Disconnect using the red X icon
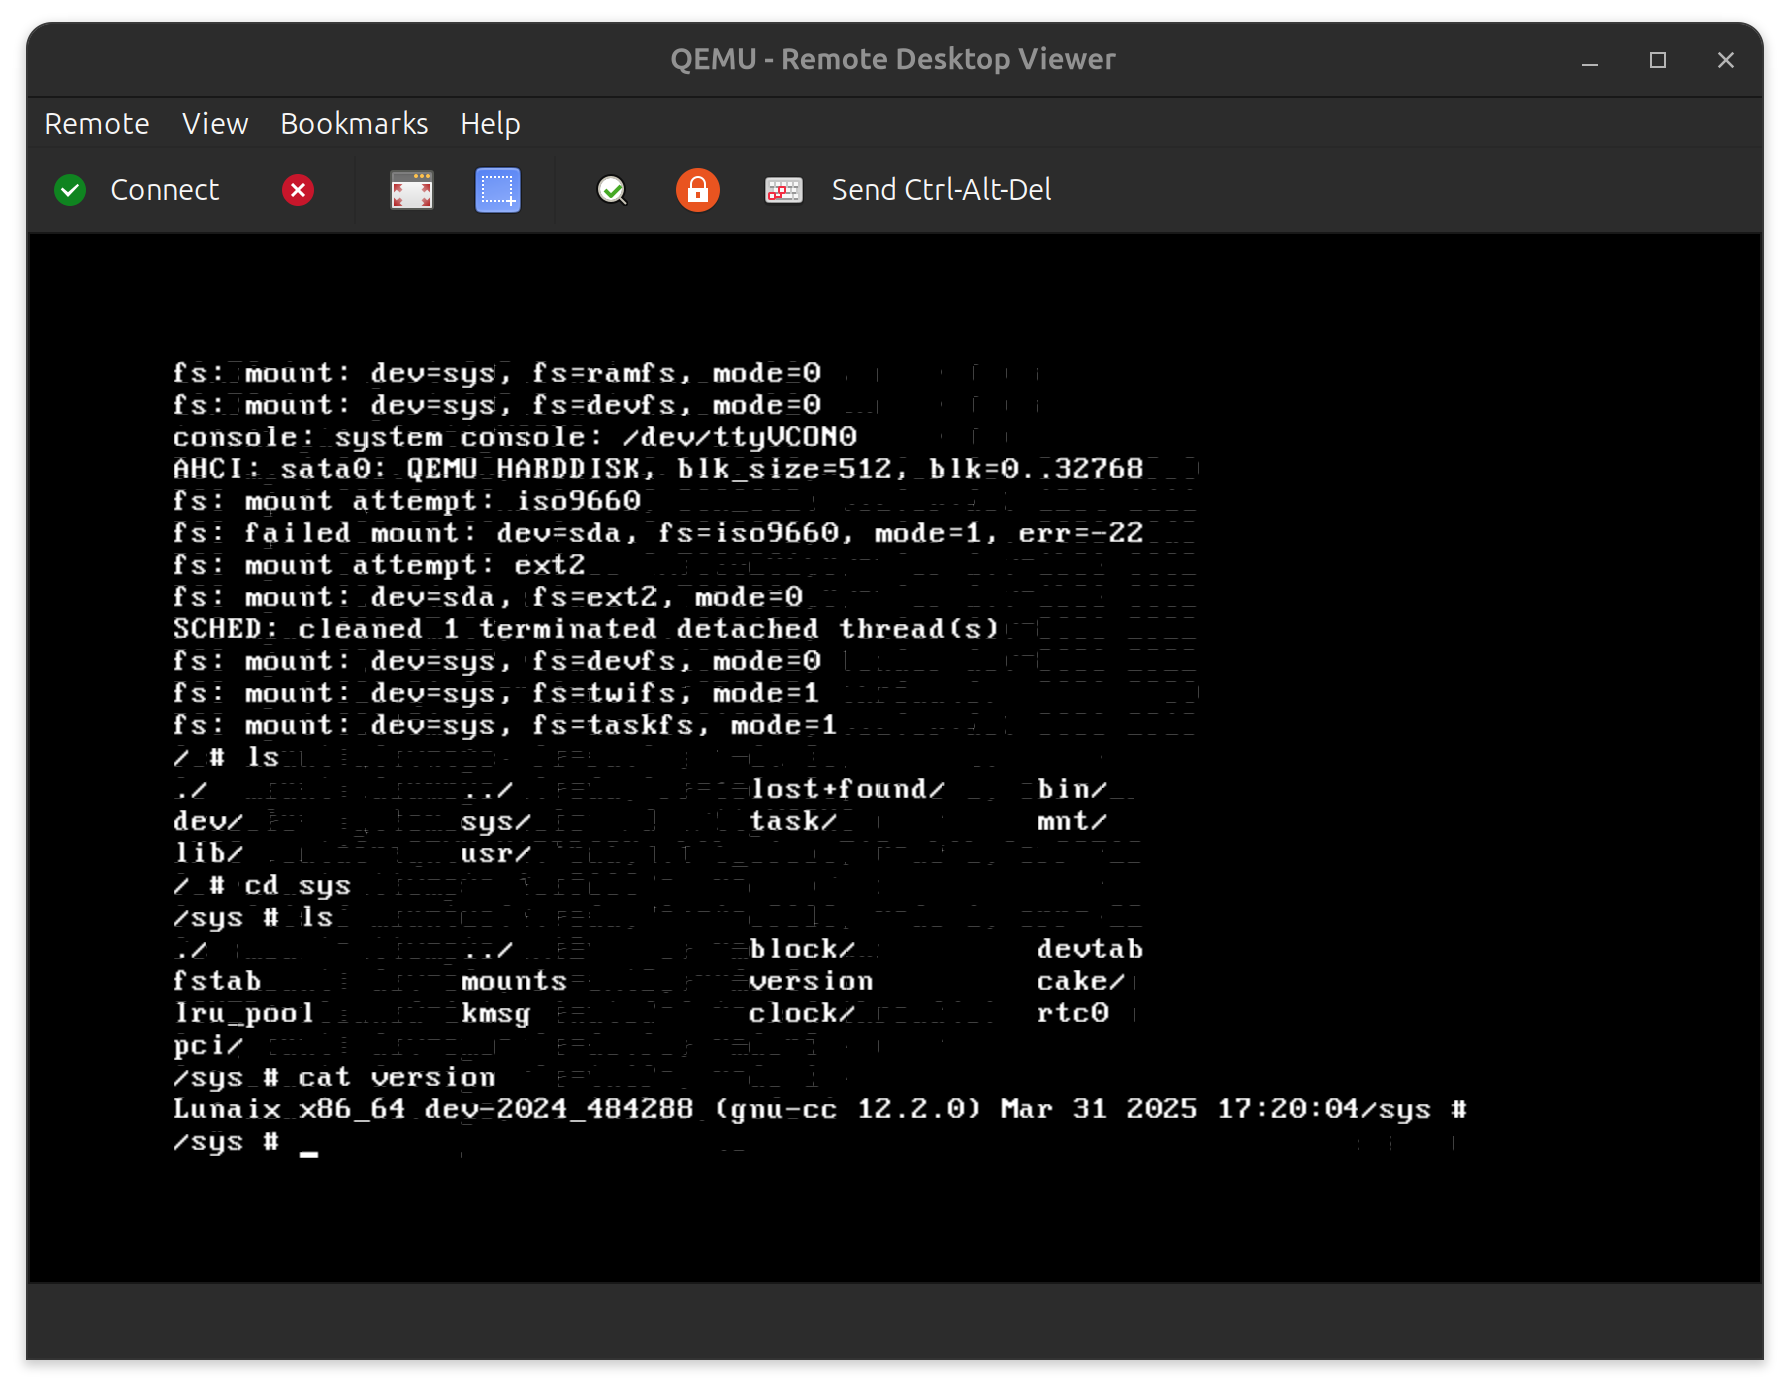Viewport: 1790px width, 1392px height. [298, 190]
